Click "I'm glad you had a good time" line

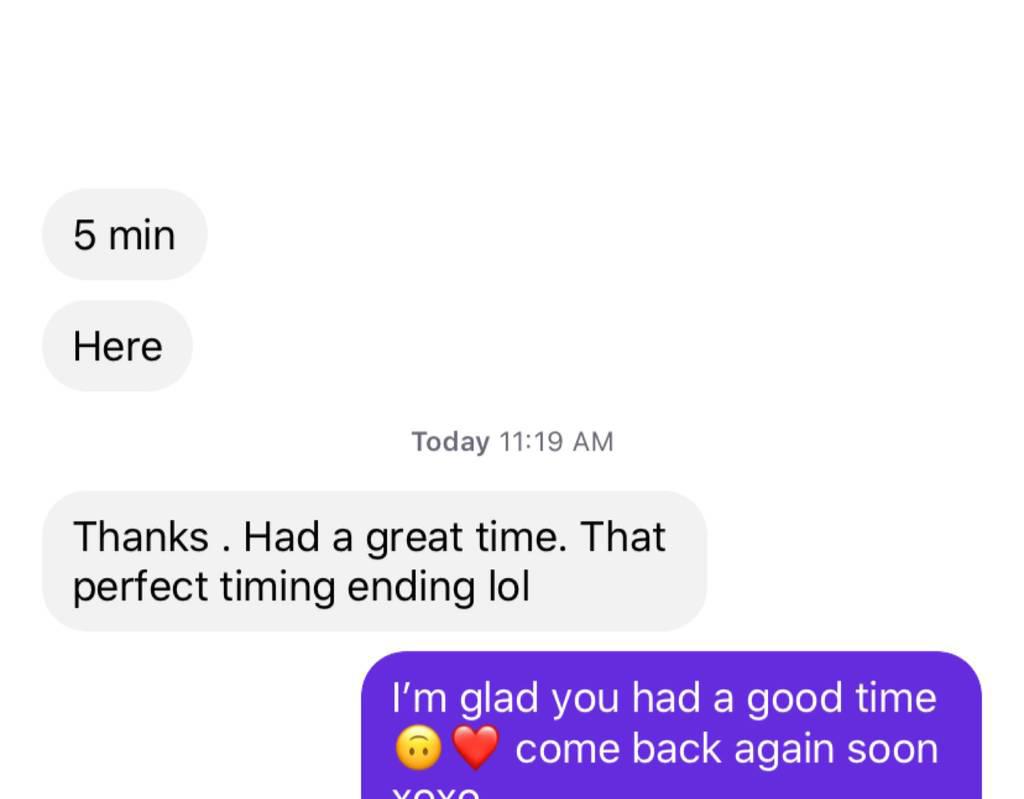coord(664,698)
